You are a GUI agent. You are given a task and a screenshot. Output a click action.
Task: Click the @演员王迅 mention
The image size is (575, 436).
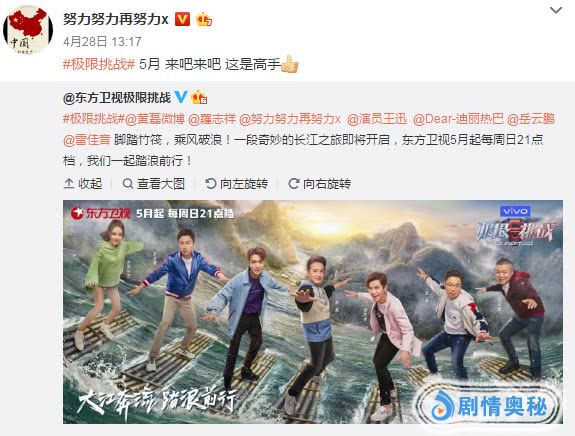click(377, 119)
